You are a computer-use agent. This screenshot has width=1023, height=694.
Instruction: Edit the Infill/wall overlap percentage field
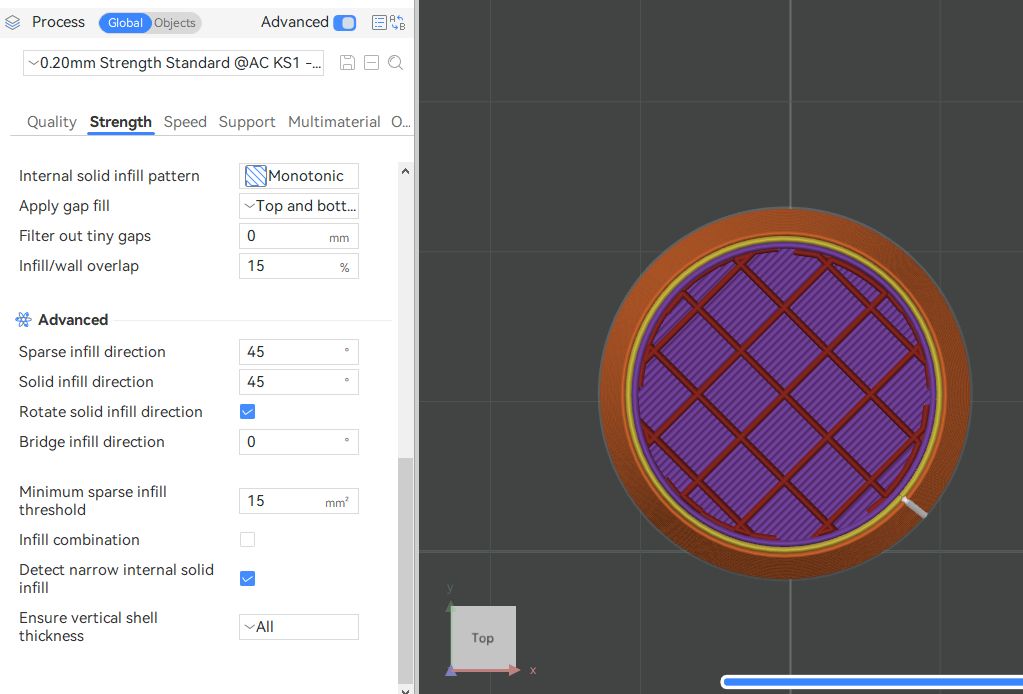tap(299, 266)
